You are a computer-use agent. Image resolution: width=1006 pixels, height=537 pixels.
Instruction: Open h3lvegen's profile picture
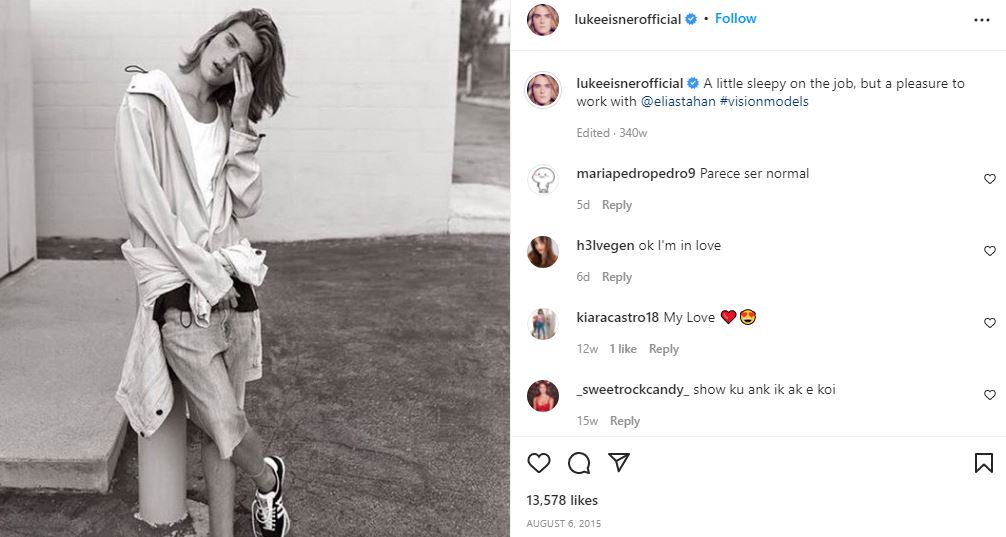tap(543, 251)
